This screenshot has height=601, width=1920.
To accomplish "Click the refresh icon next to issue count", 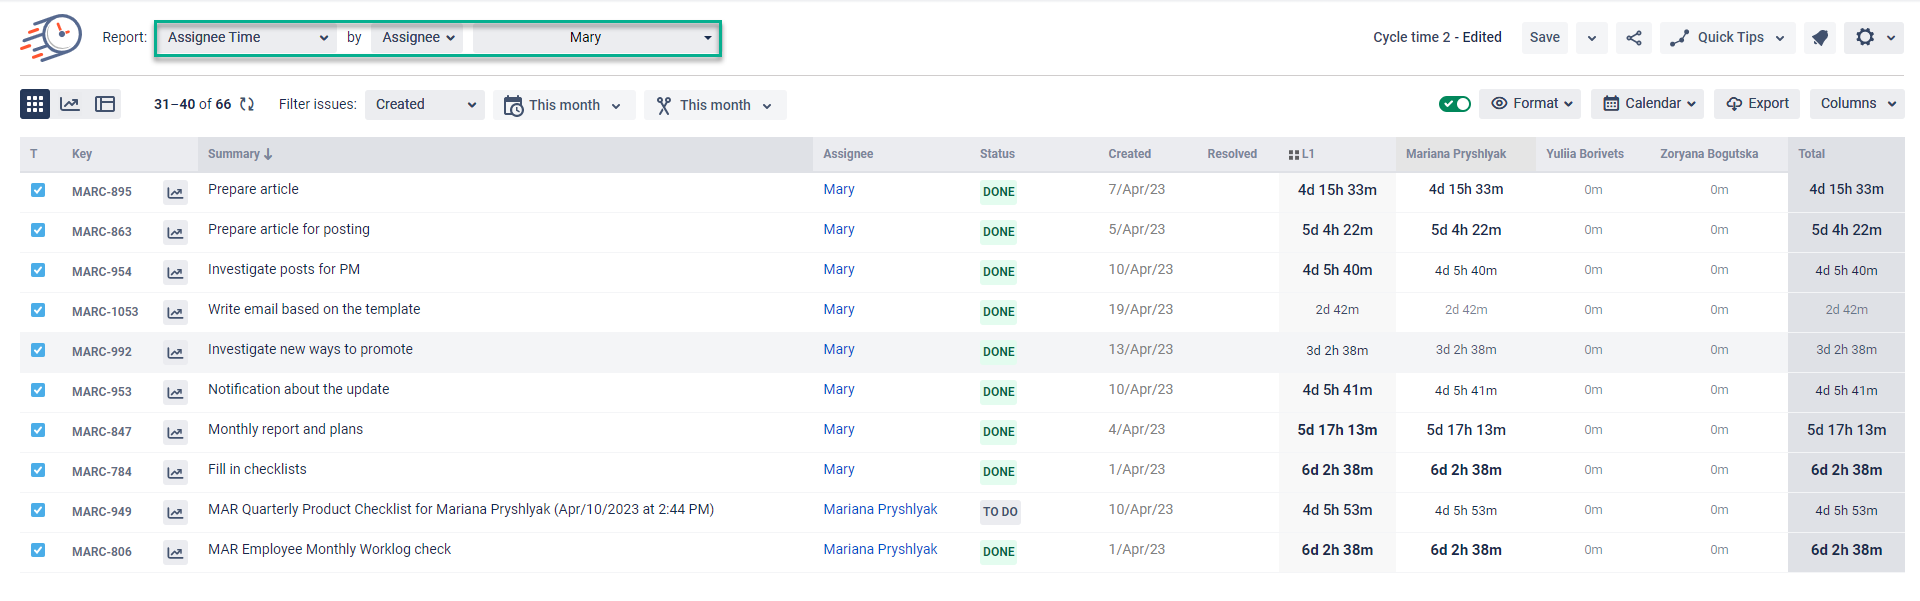I will click(247, 104).
